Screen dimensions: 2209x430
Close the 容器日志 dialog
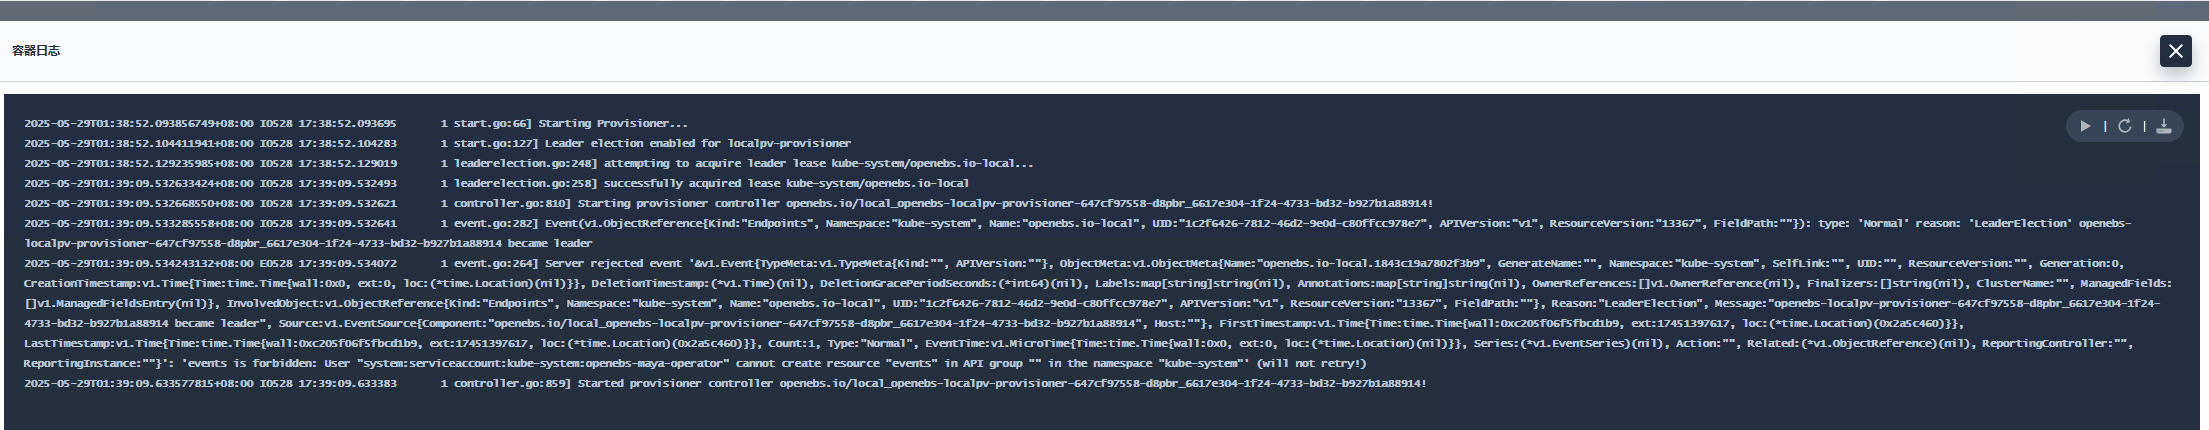pyautogui.click(x=2176, y=51)
